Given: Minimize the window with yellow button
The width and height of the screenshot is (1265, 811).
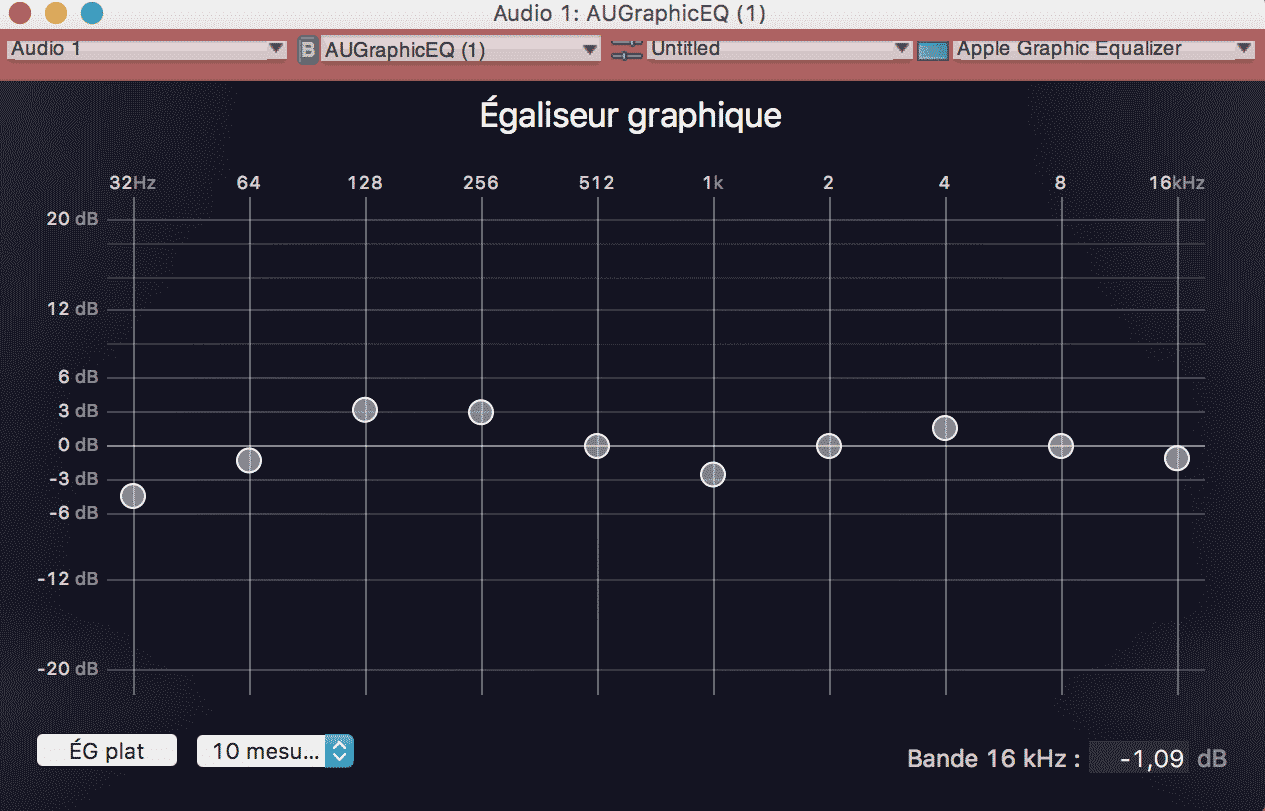Looking at the screenshot, I should (x=56, y=13).
